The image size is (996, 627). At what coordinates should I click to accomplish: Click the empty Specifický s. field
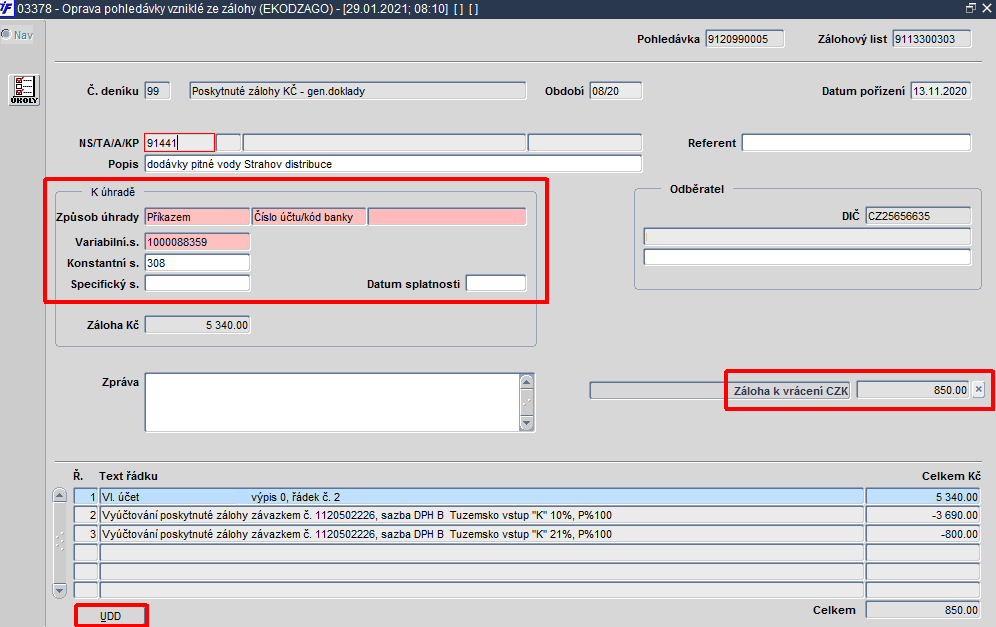tap(197, 283)
